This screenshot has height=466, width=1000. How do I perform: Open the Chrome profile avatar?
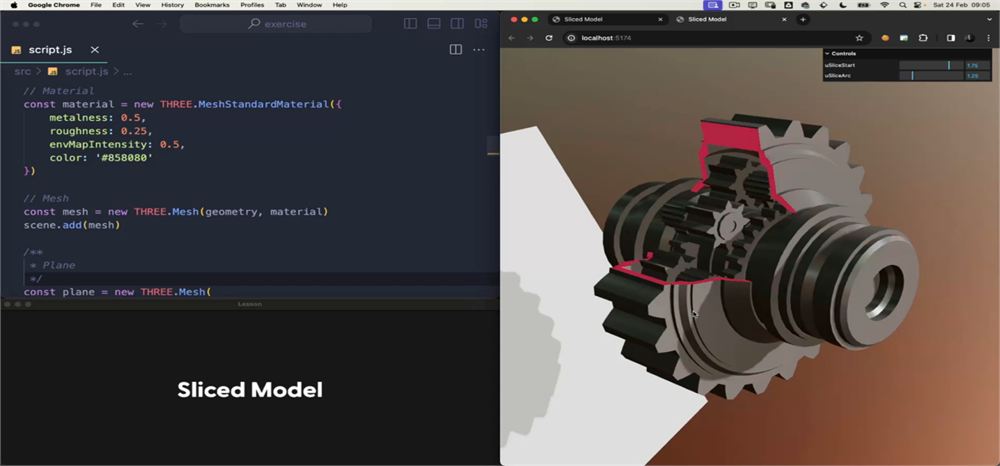coord(969,38)
